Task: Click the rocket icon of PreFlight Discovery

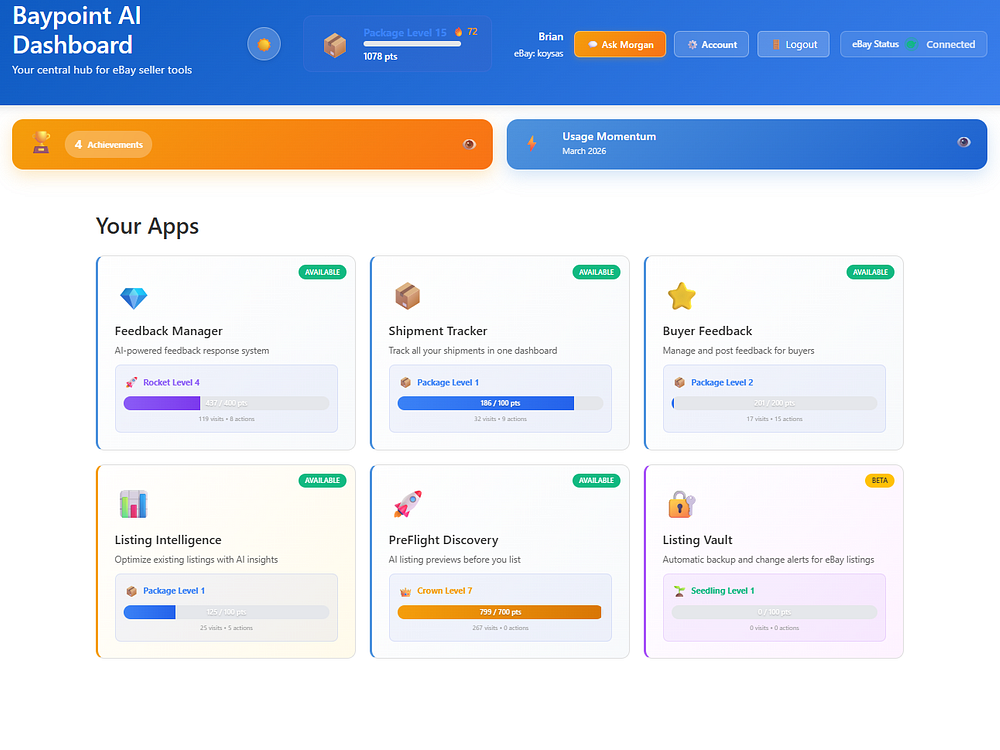Action: coord(408,504)
